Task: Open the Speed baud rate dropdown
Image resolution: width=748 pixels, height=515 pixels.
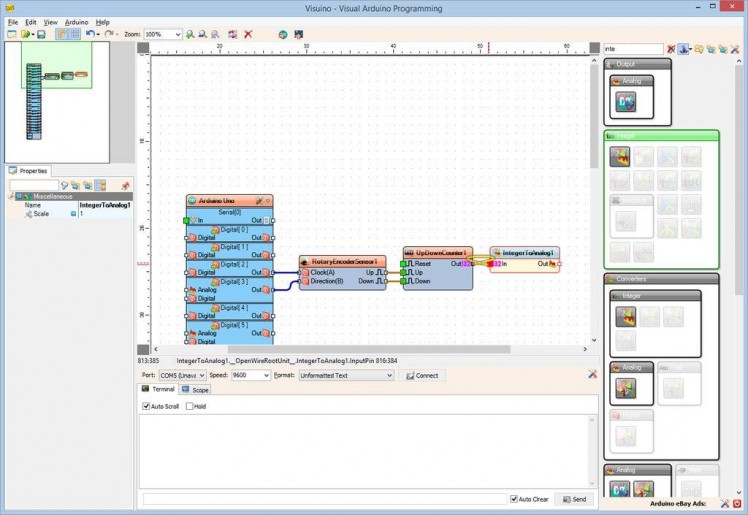Action: point(265,375)
